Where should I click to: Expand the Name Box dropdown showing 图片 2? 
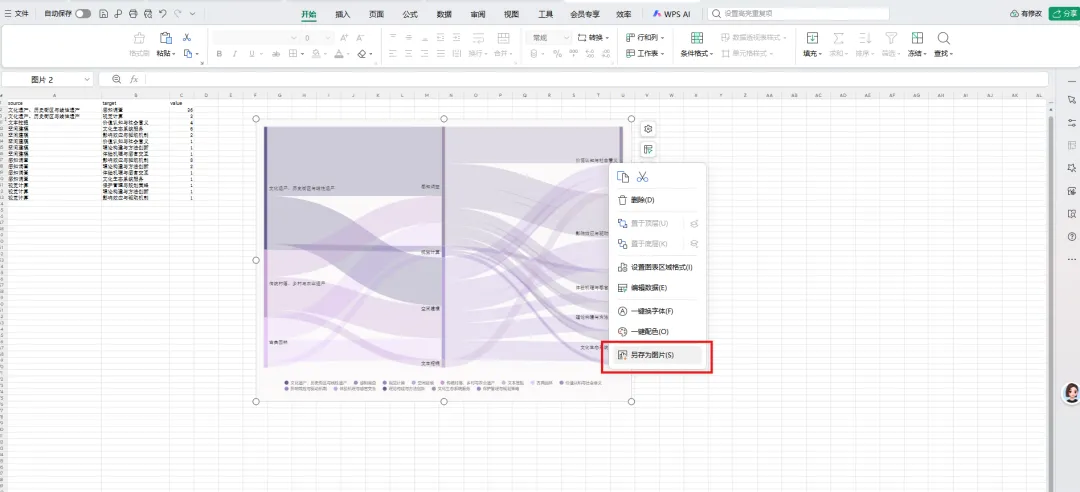87,79
